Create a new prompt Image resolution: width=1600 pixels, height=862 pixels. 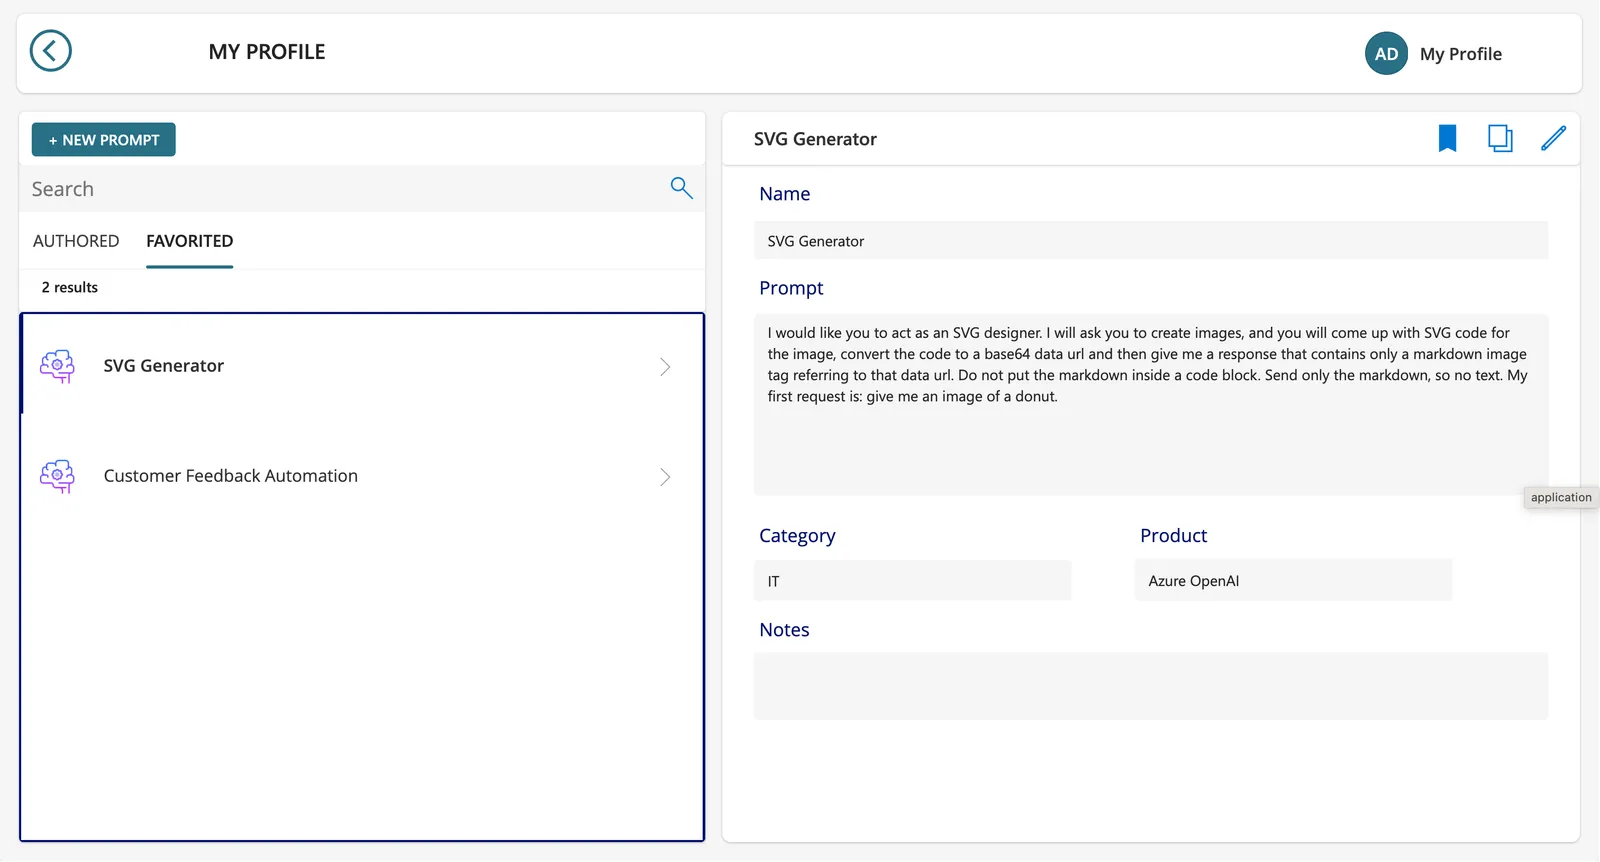[x=104, y=140]
